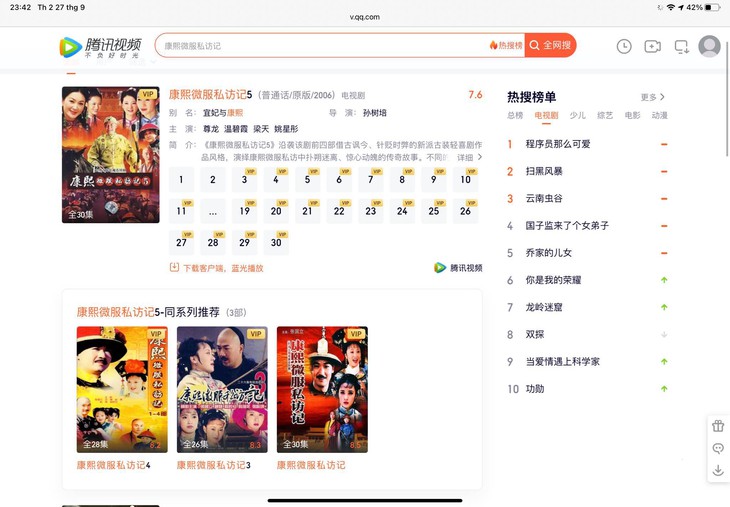The width and height of the screenshot is (730, 507).
Task: Click the gift icon on right sidebar
Action: pyautogui.click(x=718, y=425)
